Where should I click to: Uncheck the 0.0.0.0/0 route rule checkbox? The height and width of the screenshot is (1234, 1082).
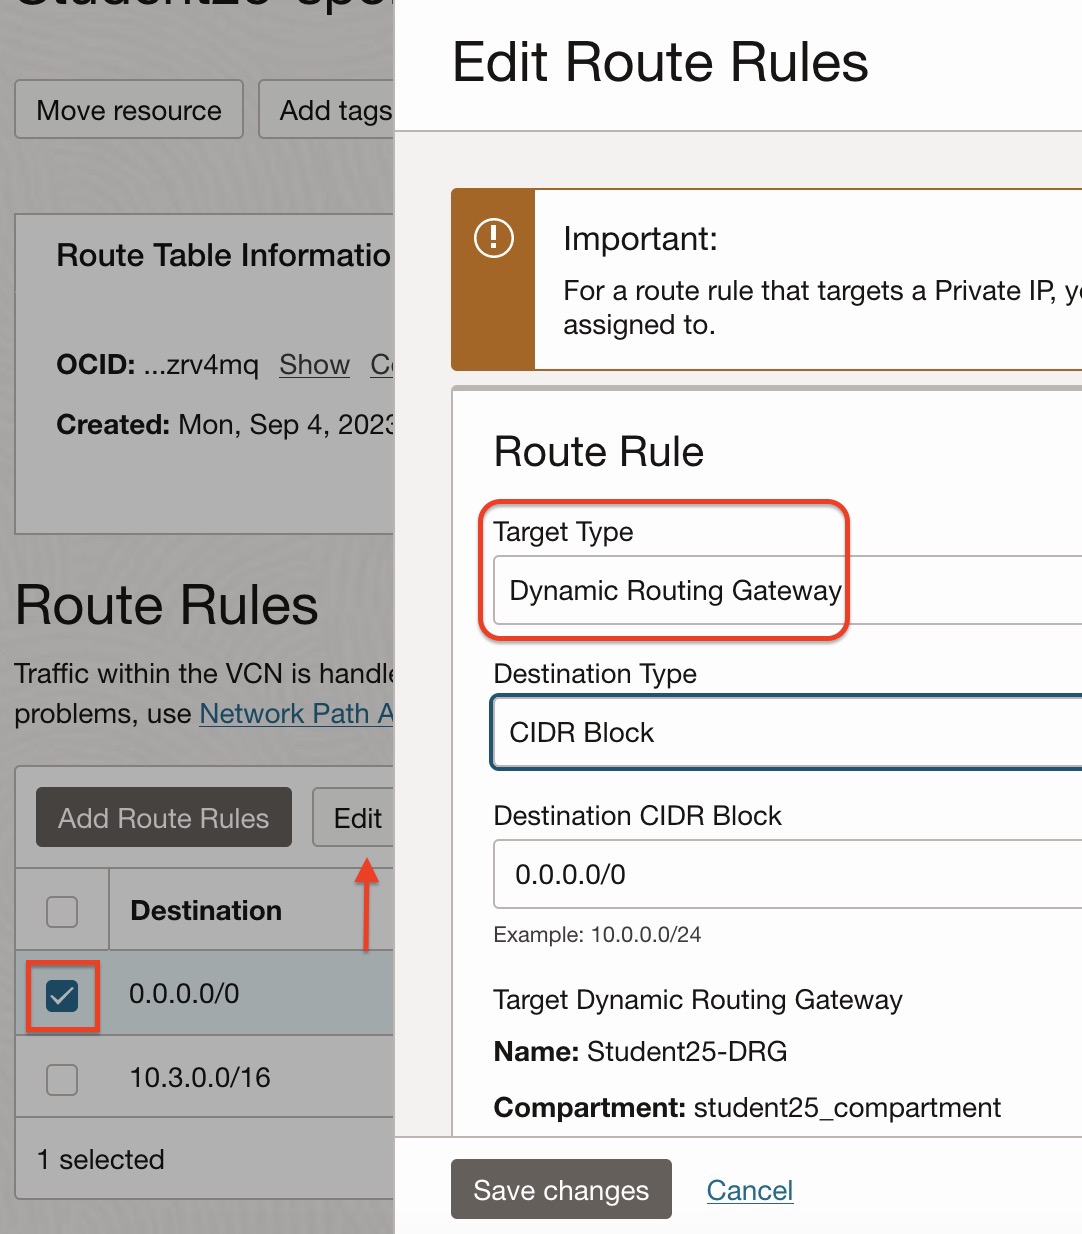[x=62, y=995]
